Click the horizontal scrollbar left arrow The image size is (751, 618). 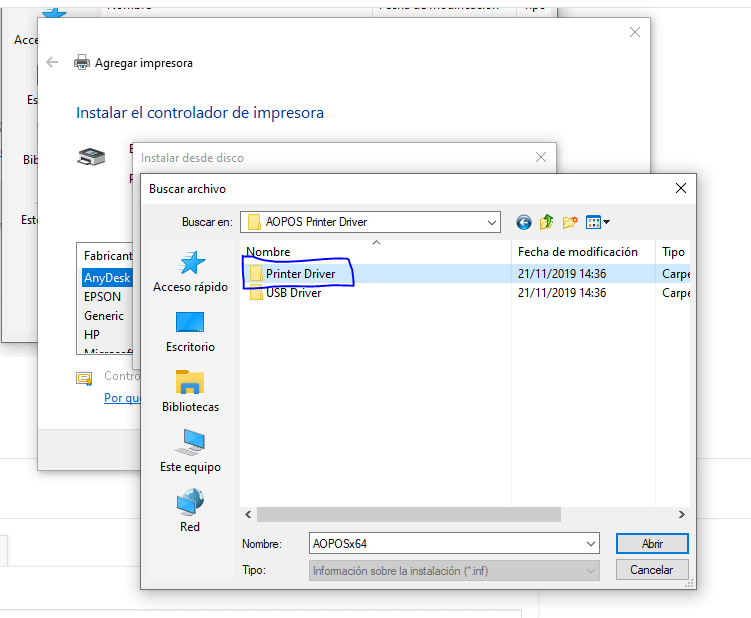(248, 515)
